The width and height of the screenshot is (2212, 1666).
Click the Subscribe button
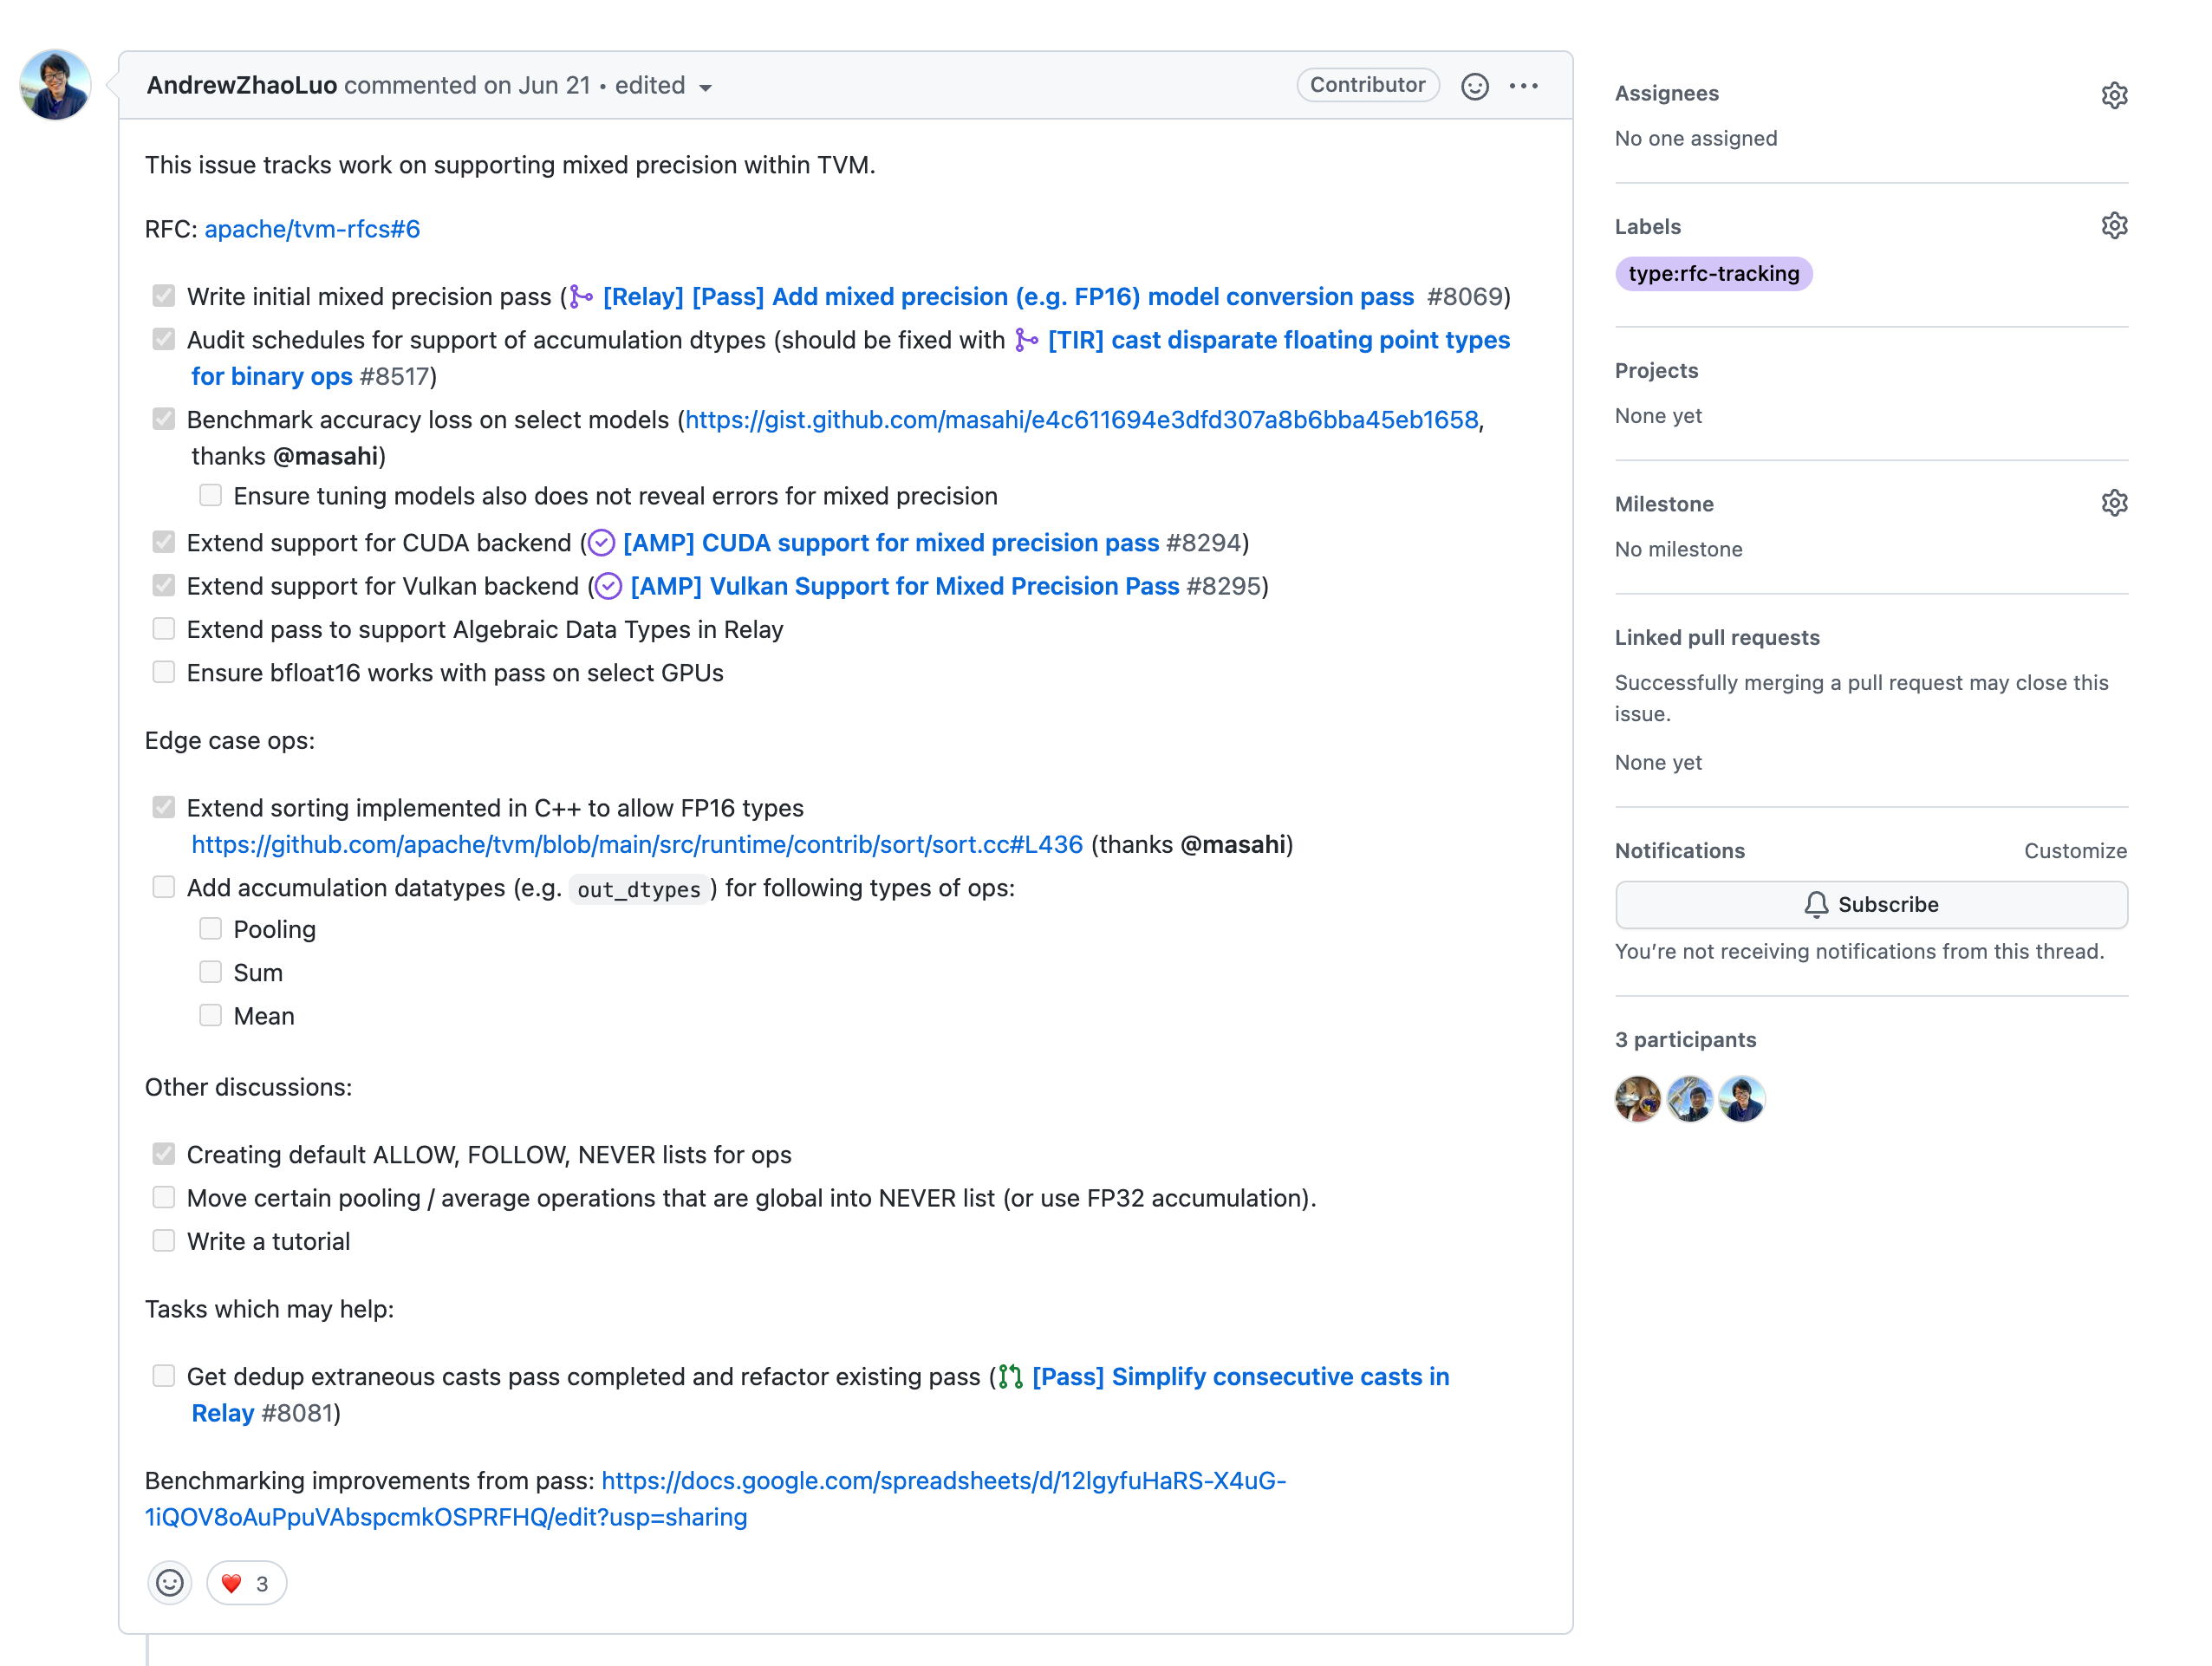coord(1870,904)
